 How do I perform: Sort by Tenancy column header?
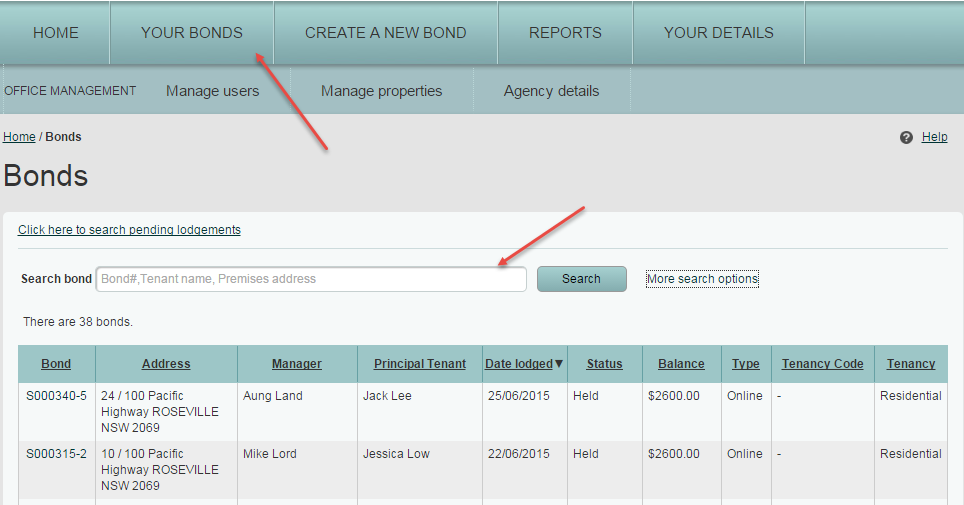(911, 364)
